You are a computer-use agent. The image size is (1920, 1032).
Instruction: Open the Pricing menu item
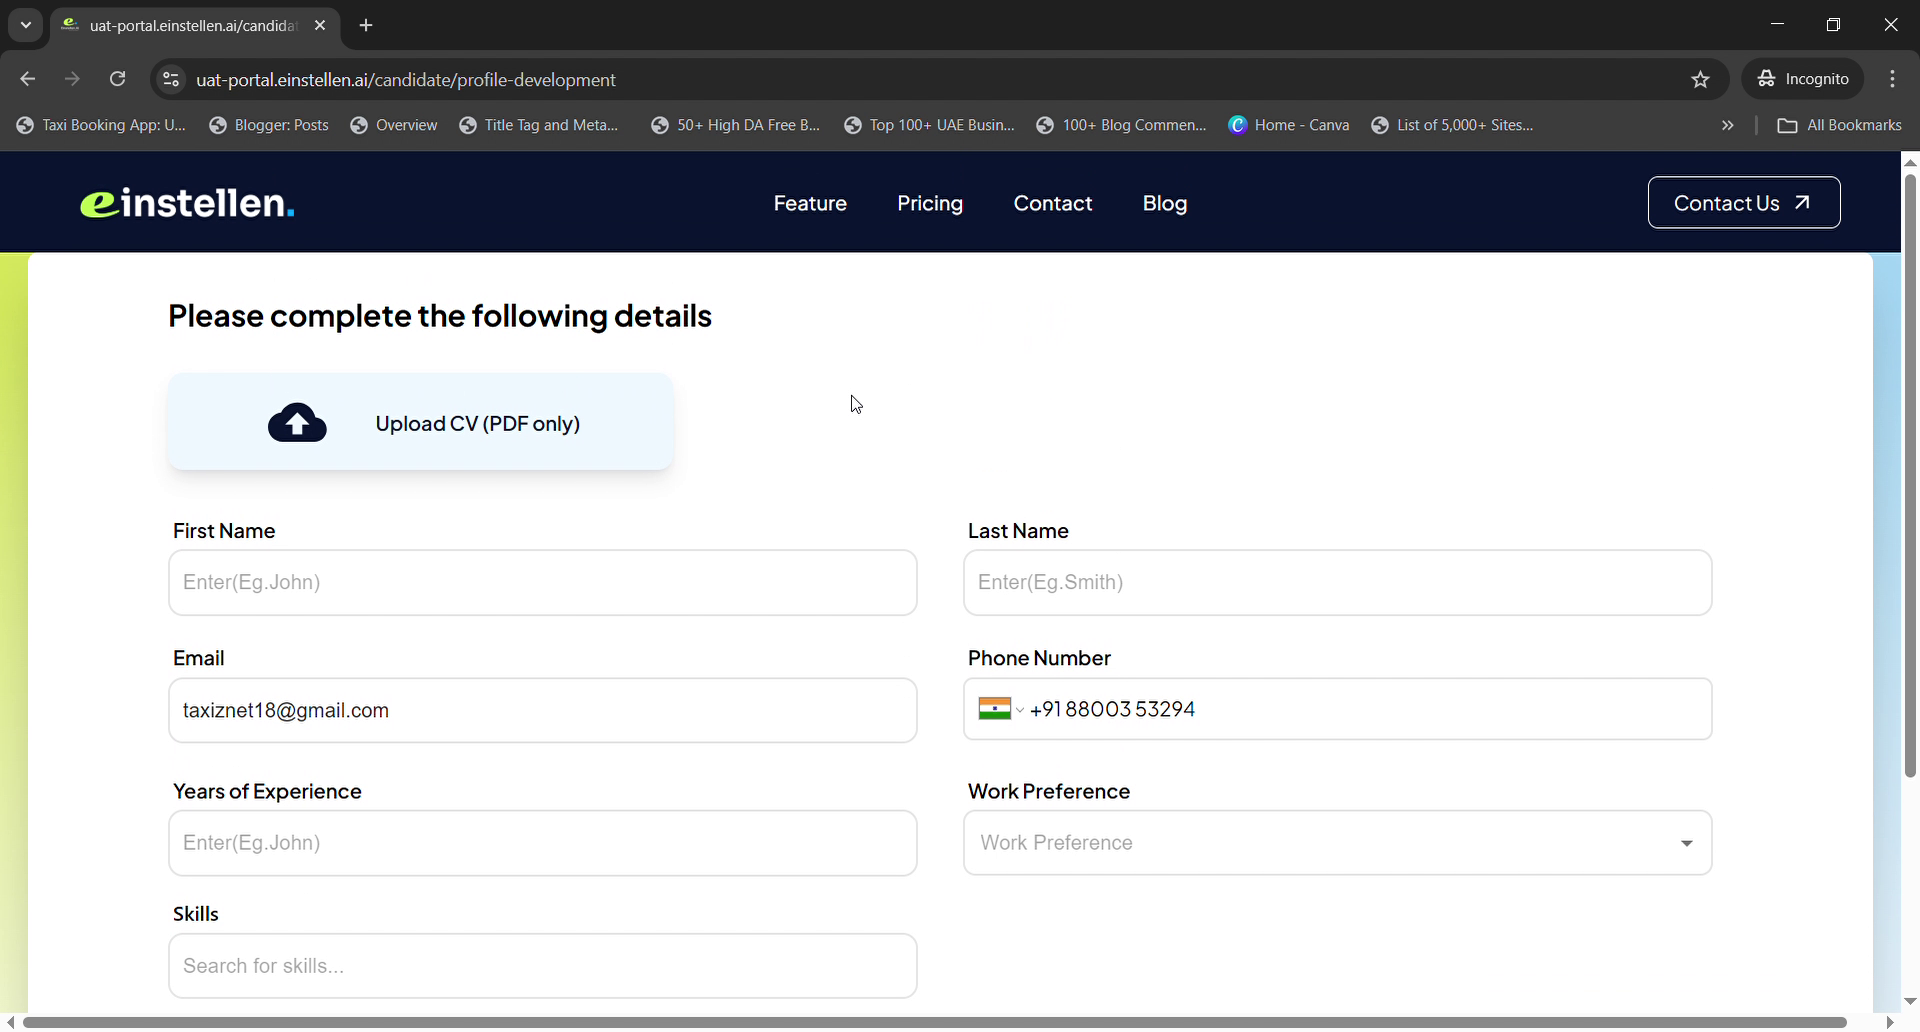(x=929, y=203)
